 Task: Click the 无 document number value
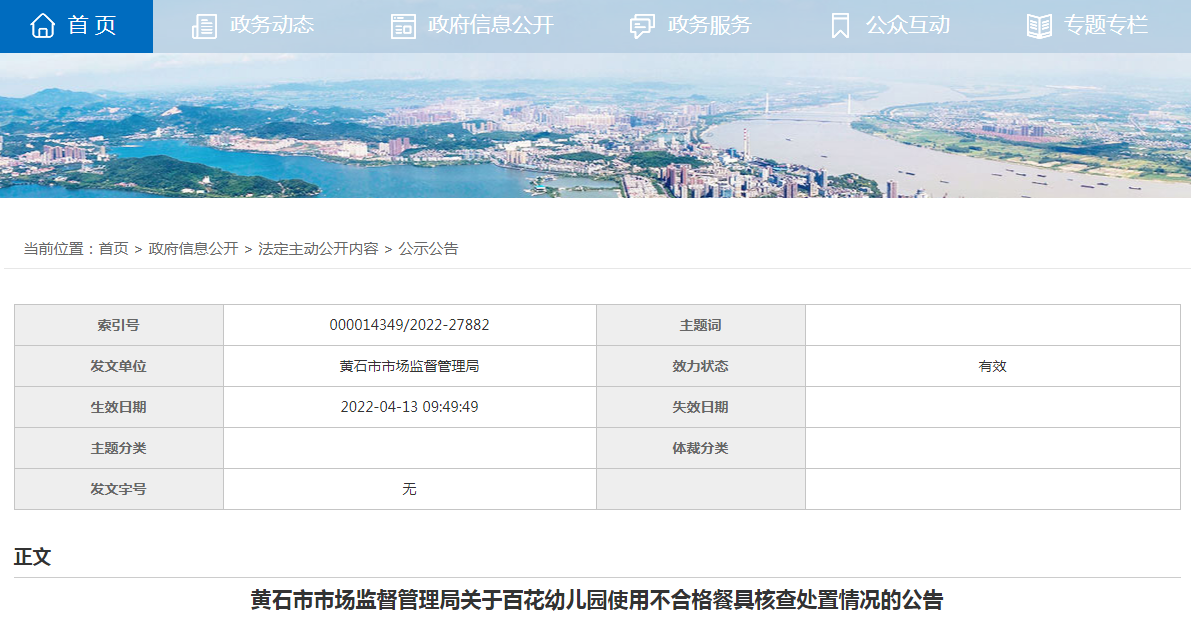(x=409, y=489)
